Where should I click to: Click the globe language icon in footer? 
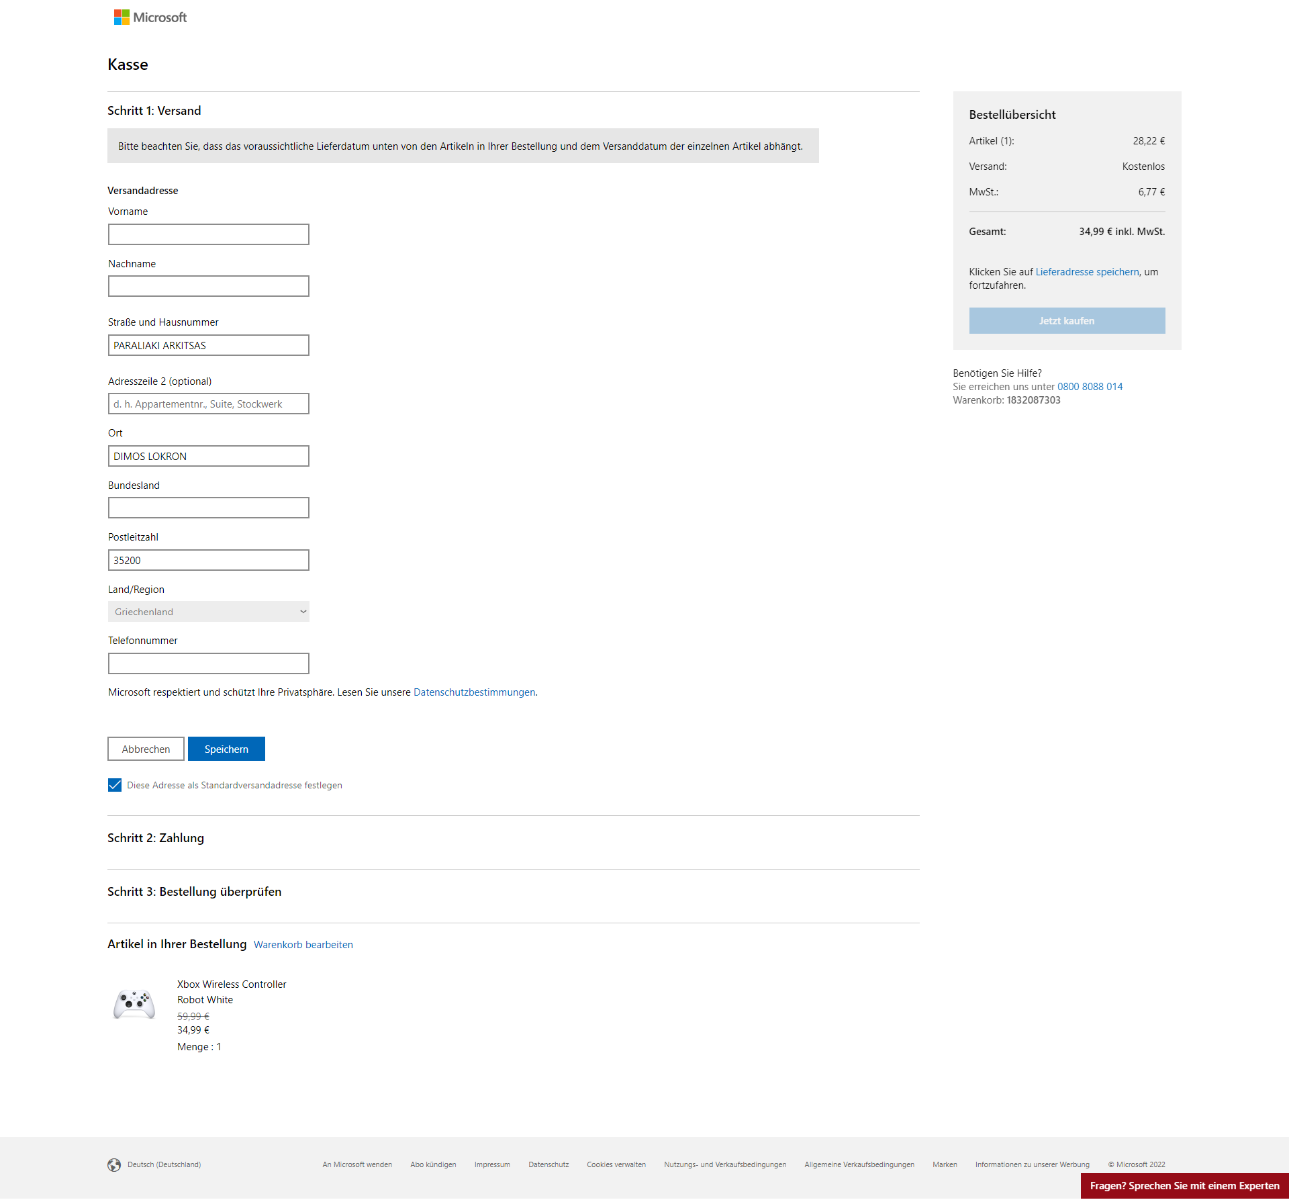click(114, 1165)
